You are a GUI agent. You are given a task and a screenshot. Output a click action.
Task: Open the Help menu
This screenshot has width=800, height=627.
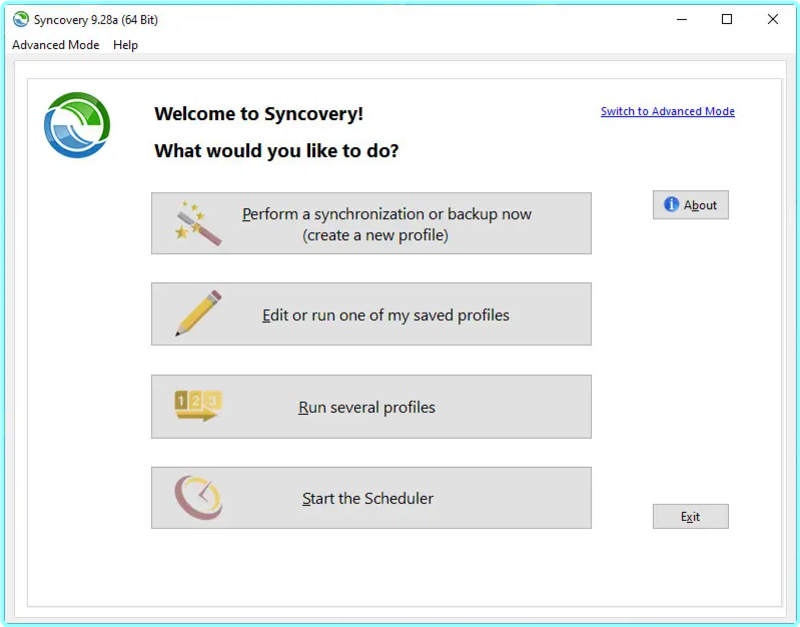(126, 45)
